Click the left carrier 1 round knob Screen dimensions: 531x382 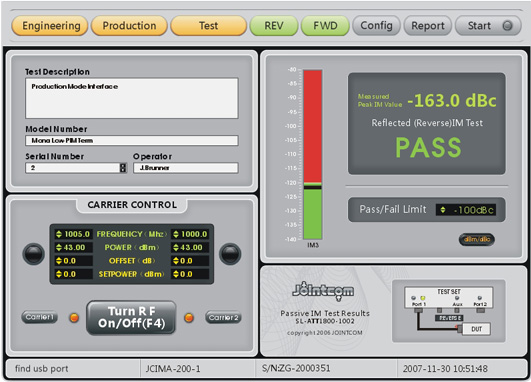pyautogui.click(x=34, y=254)
